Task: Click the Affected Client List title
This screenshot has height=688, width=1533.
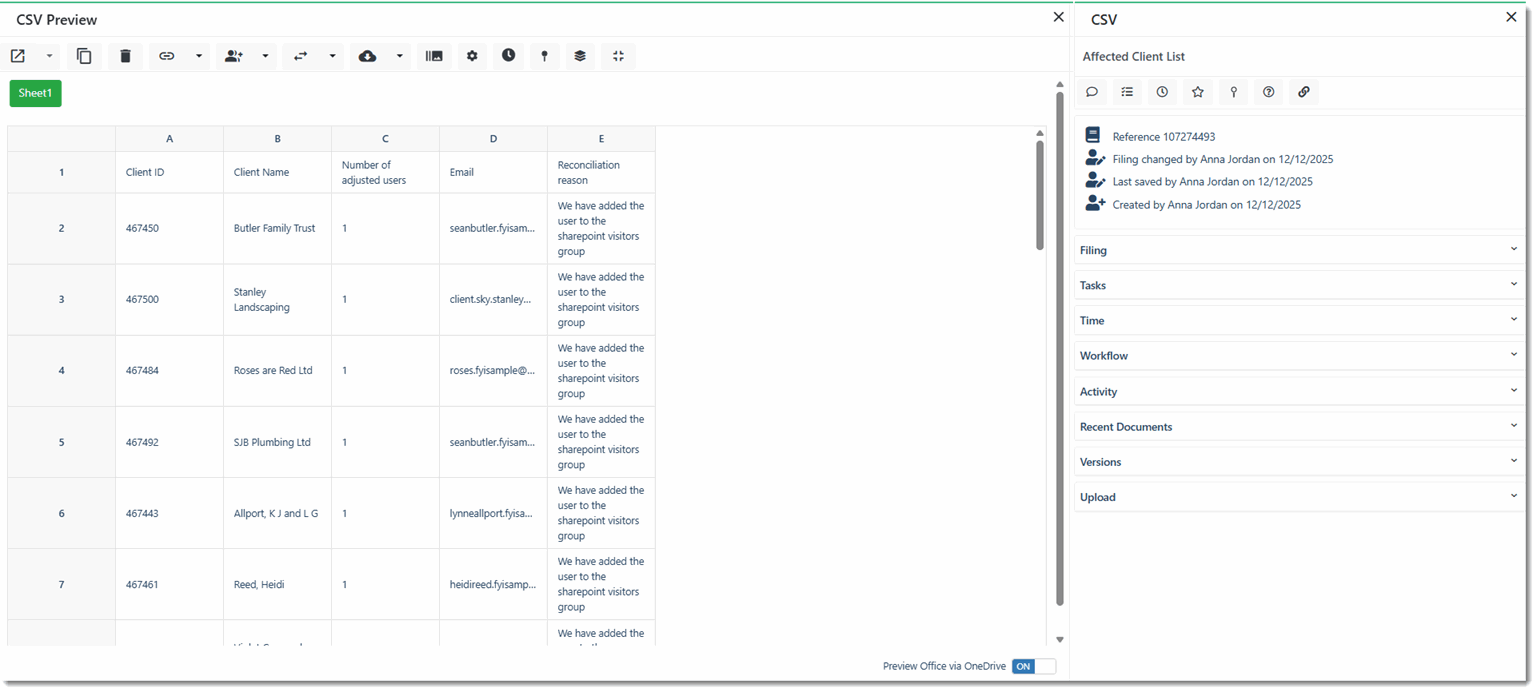Action: (x=1134, y=57)
